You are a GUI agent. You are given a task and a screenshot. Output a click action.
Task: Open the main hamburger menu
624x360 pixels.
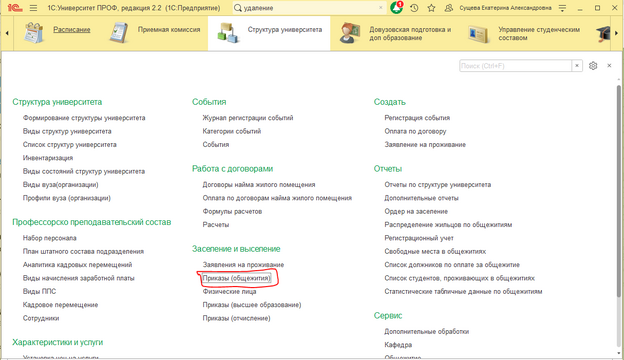tap(33, 8)
